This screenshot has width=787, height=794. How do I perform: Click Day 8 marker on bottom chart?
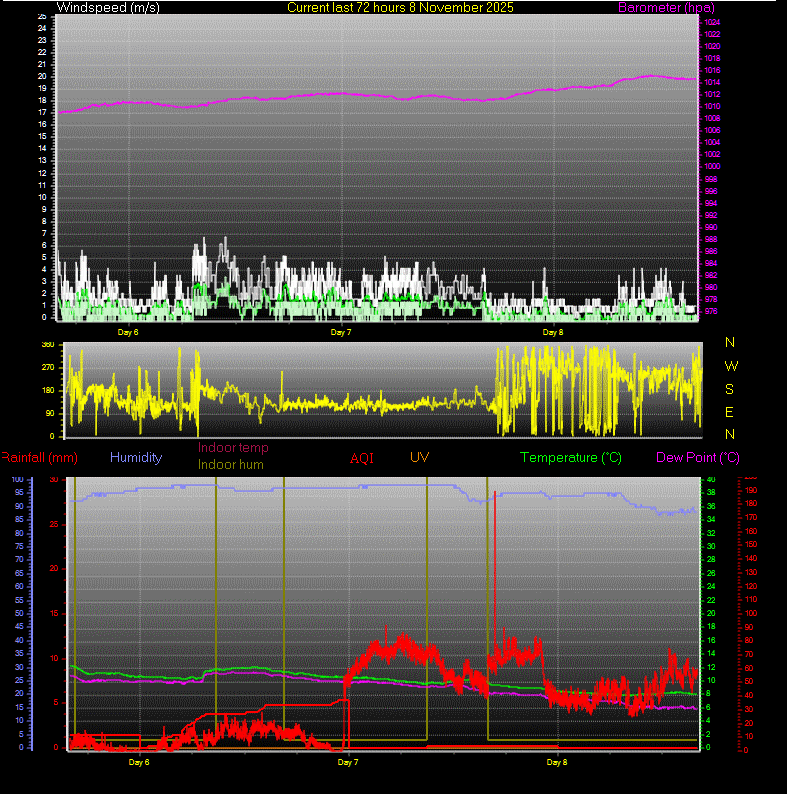pyautogui.click(x=557, y=762)
